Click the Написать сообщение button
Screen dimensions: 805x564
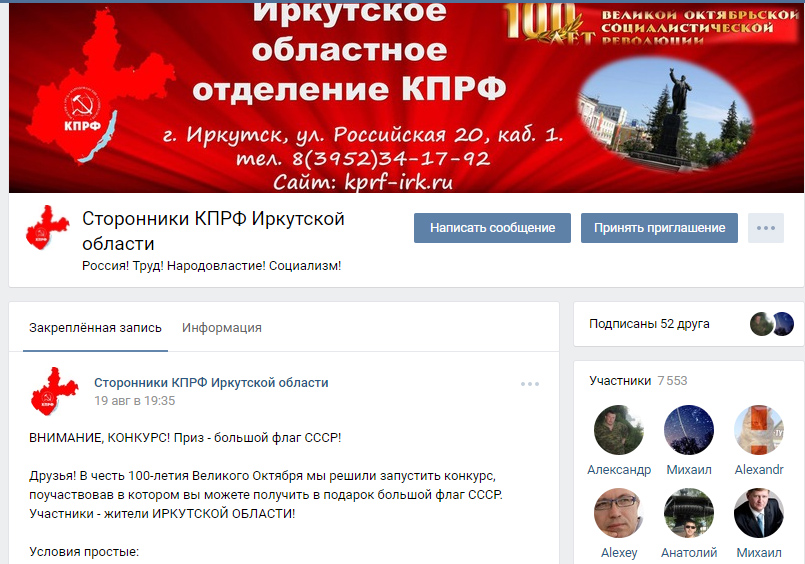tap(492, 228)
